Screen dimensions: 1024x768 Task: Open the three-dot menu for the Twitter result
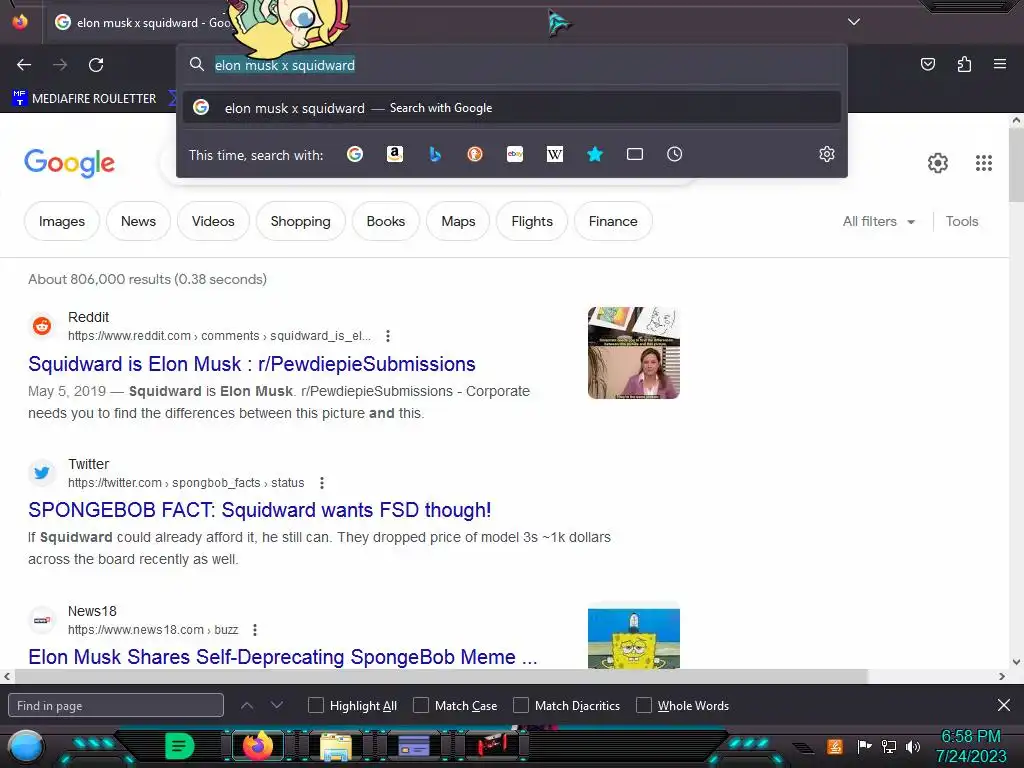click(321, 483)
